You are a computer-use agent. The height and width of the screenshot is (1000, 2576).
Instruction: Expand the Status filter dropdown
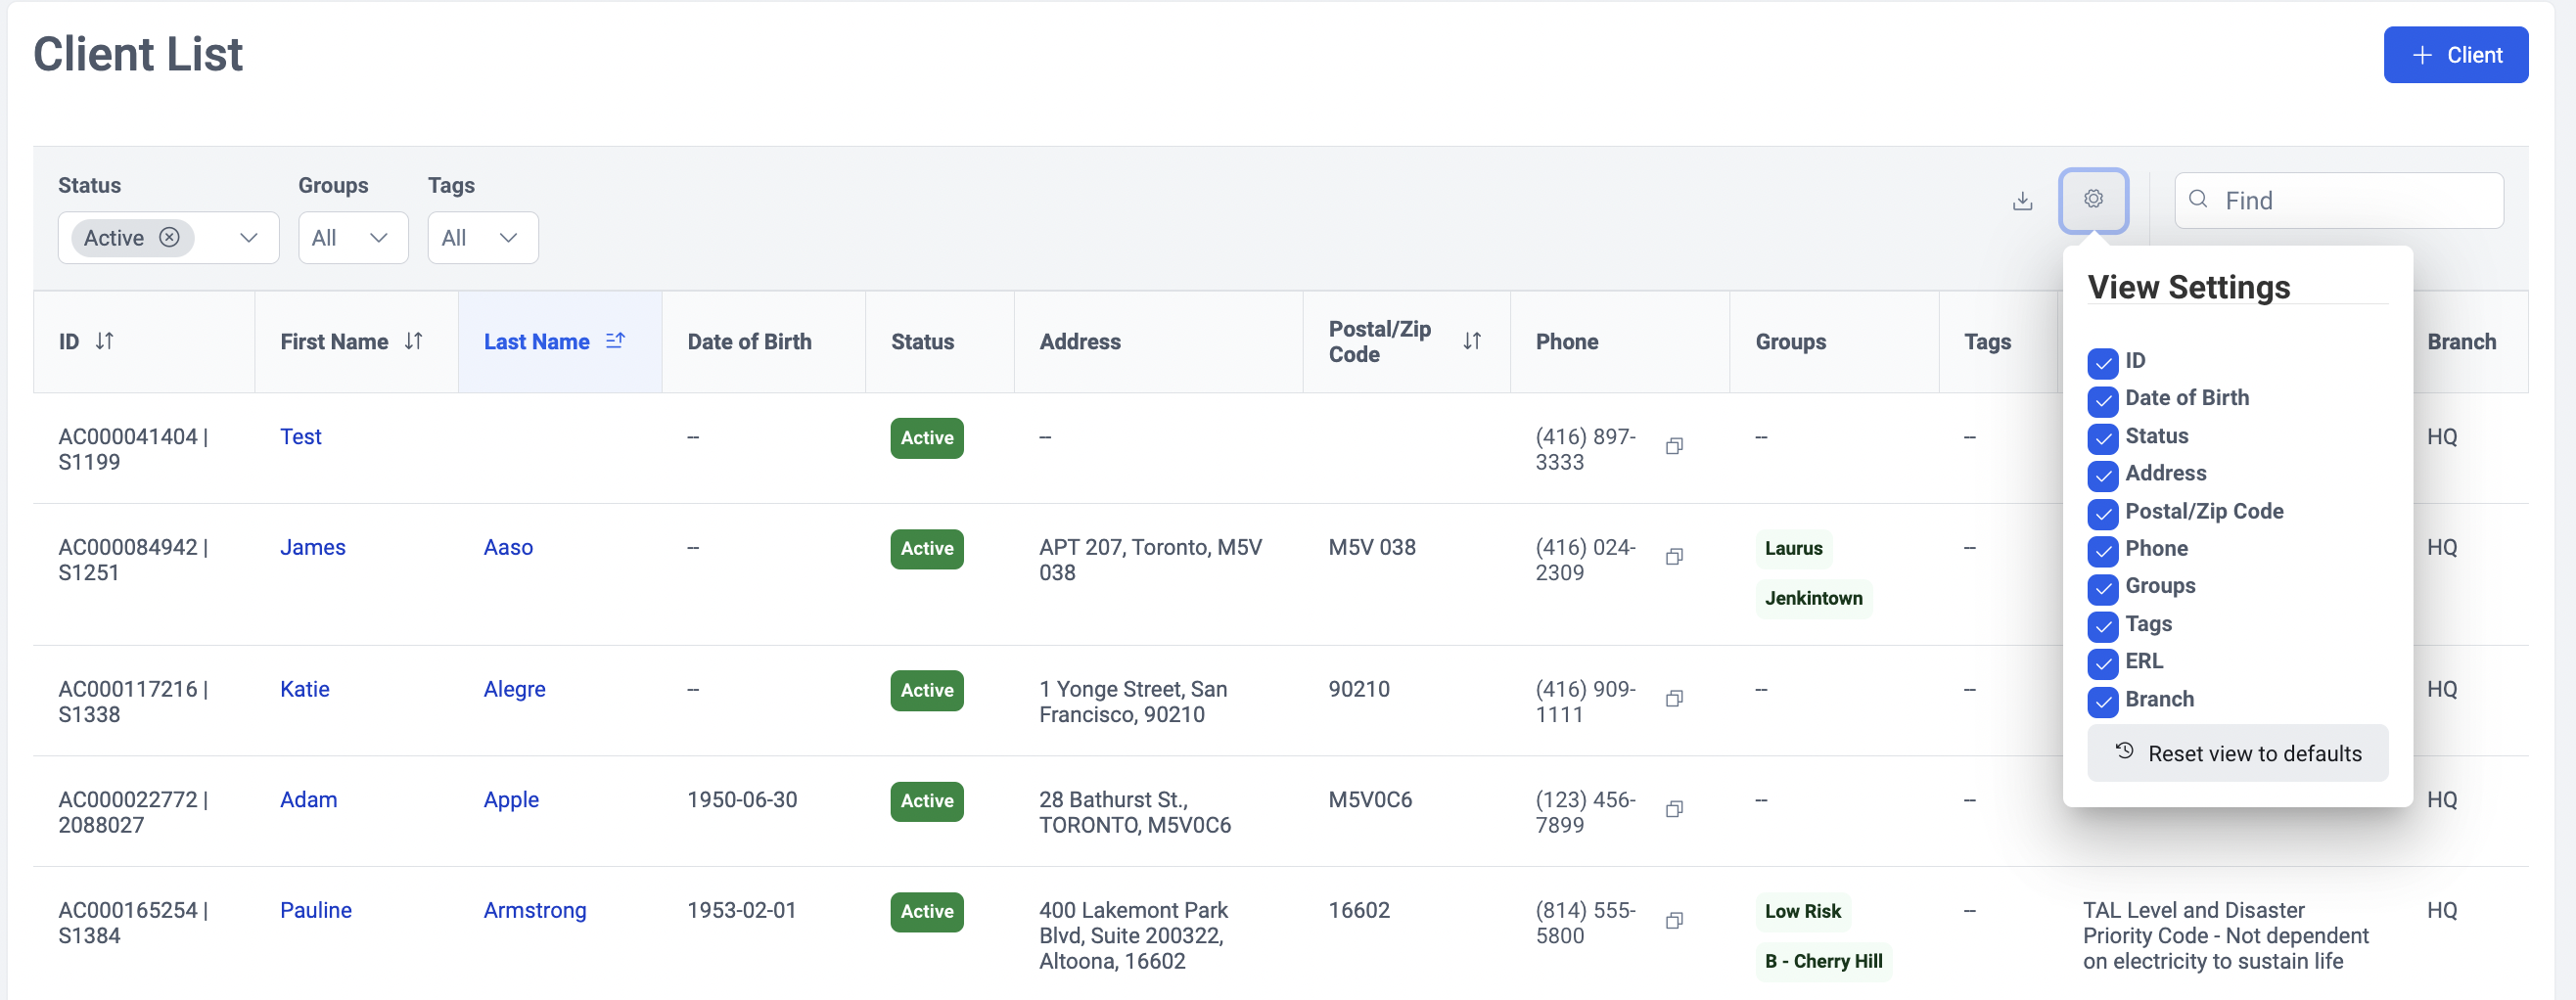coord(249,238)
